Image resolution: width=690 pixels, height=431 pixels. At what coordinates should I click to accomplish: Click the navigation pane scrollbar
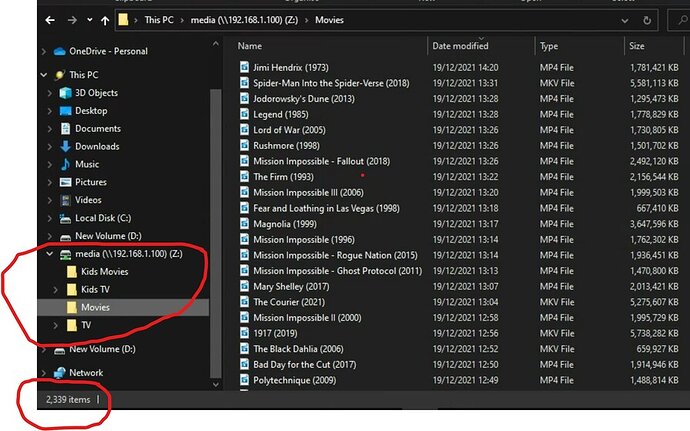click(x=216, y=233)
